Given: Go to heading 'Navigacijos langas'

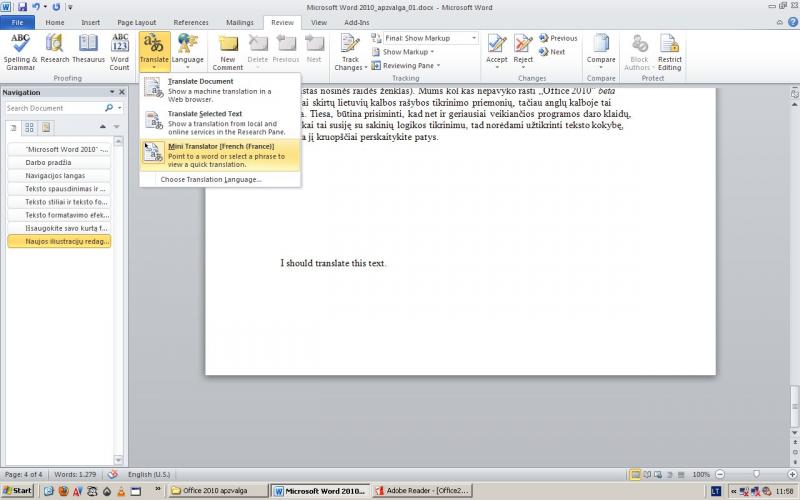Looking at the screenshot, I should pos(59,176).
